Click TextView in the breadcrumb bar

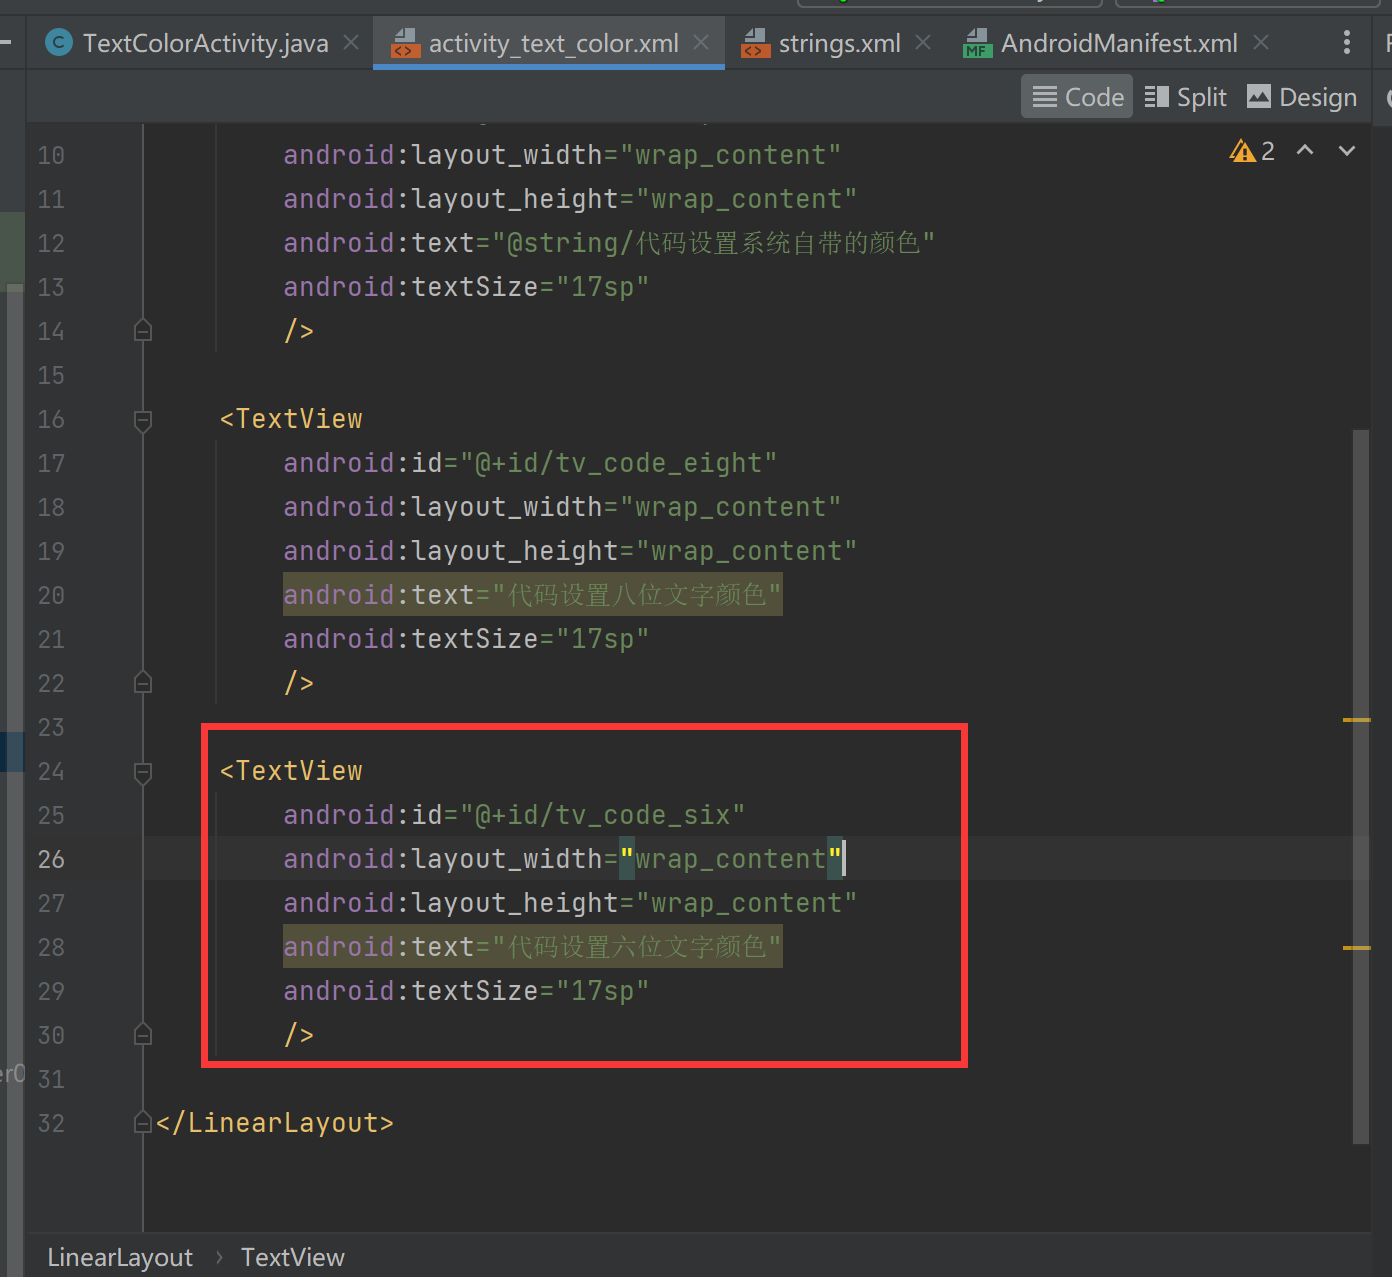point(293,1257)
